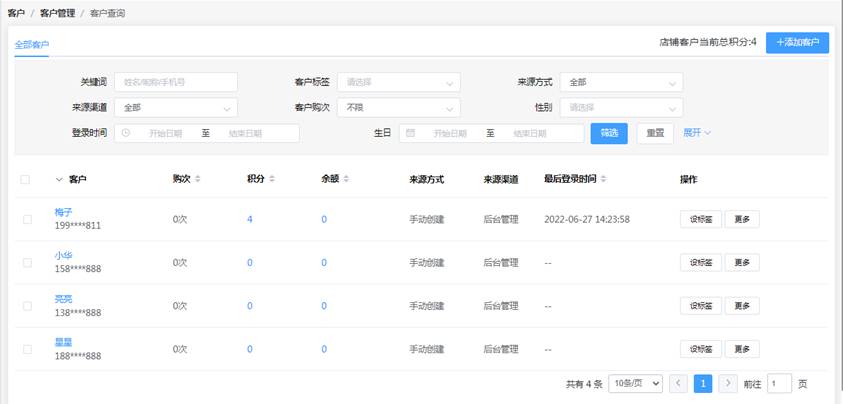
Task: Open customer link above 138****888
Action: pos(63,299)
